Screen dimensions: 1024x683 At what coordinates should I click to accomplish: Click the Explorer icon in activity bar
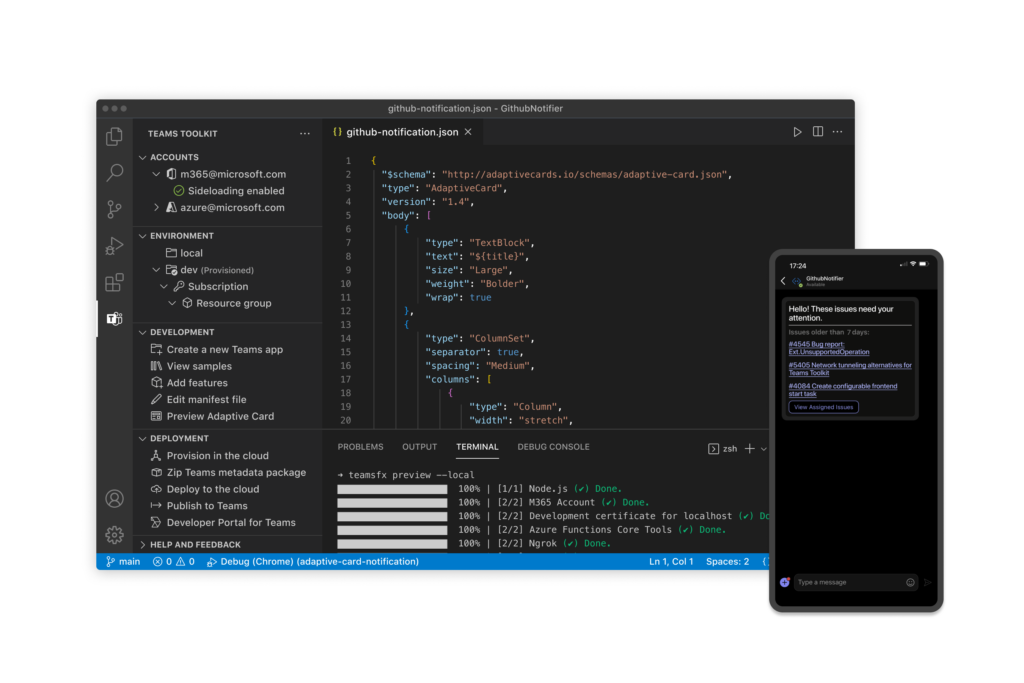[114, 136]
